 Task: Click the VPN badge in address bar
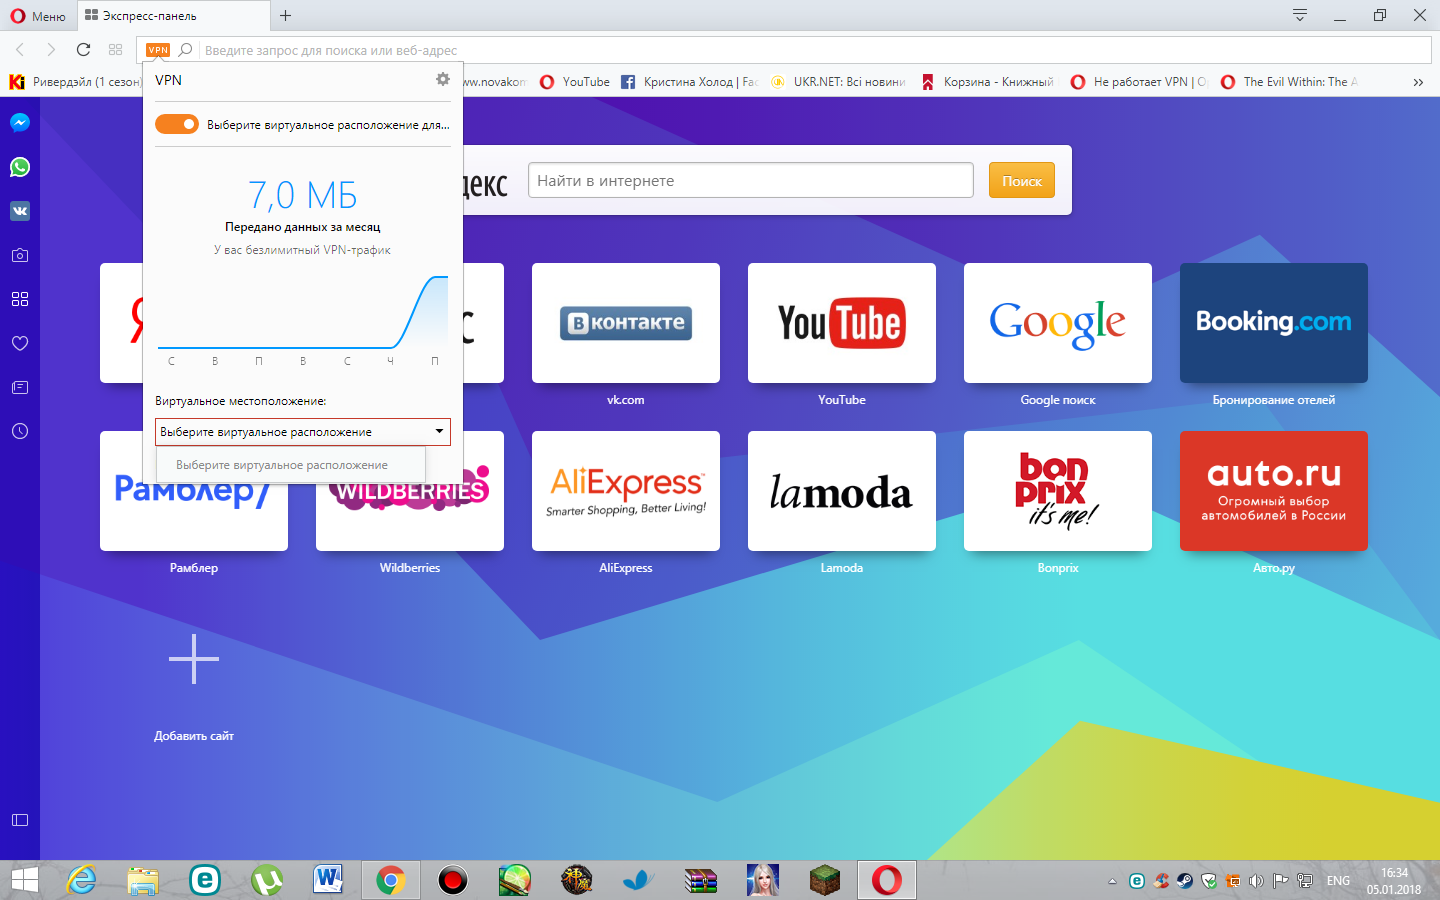click(158, 50)
